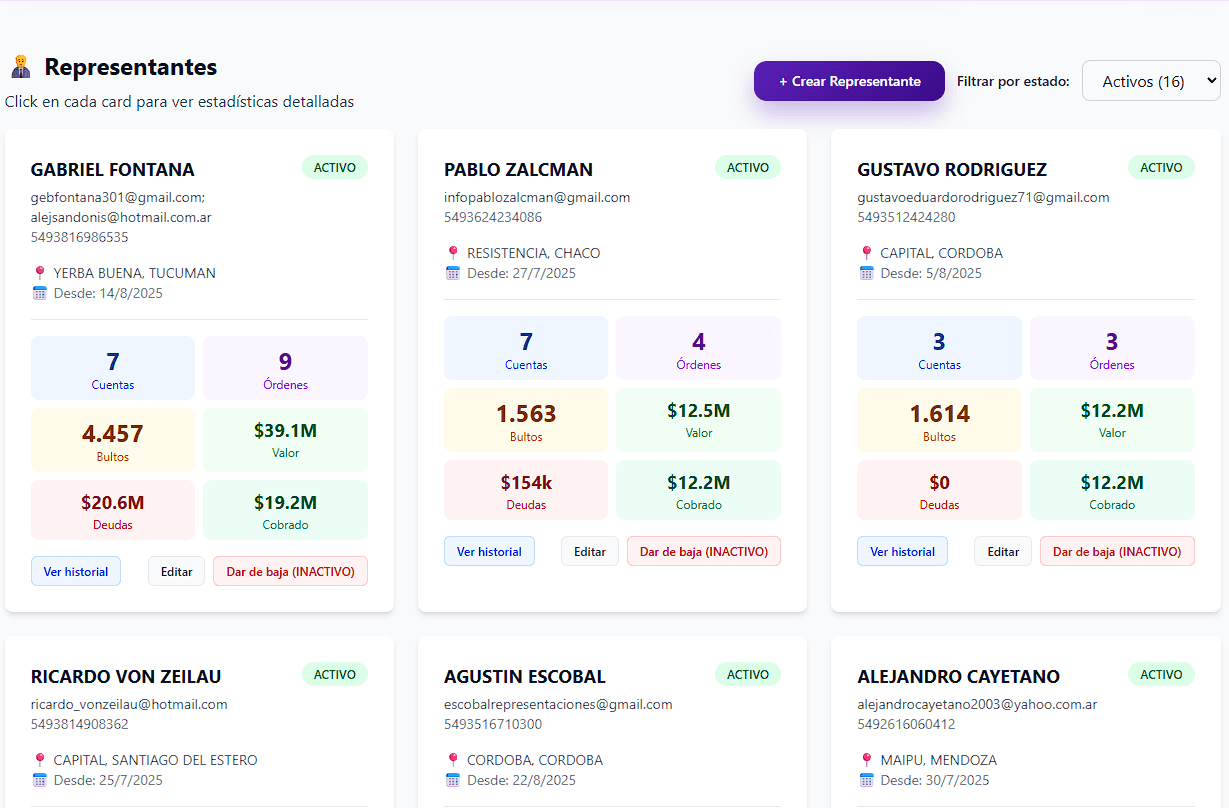Click Dar de baja on Gustavo Rodriguez's card
The image size is (1229, 808).
(x=1117, y=551)
